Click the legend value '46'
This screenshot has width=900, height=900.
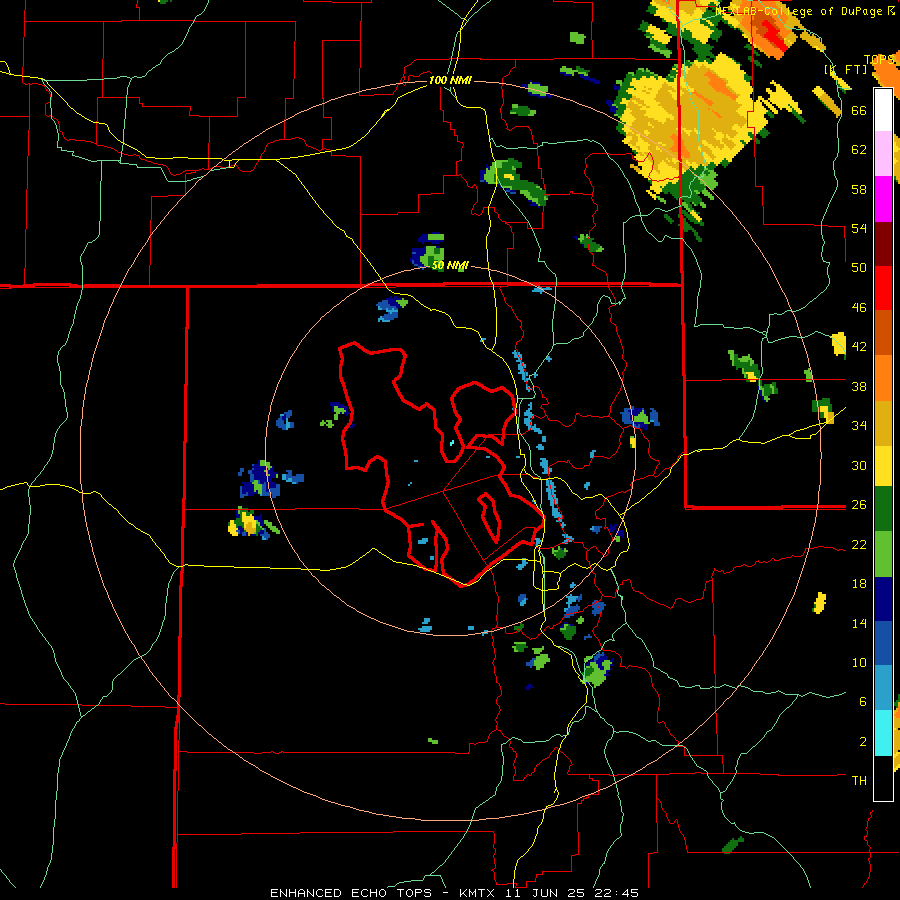(x=859, y=308)
